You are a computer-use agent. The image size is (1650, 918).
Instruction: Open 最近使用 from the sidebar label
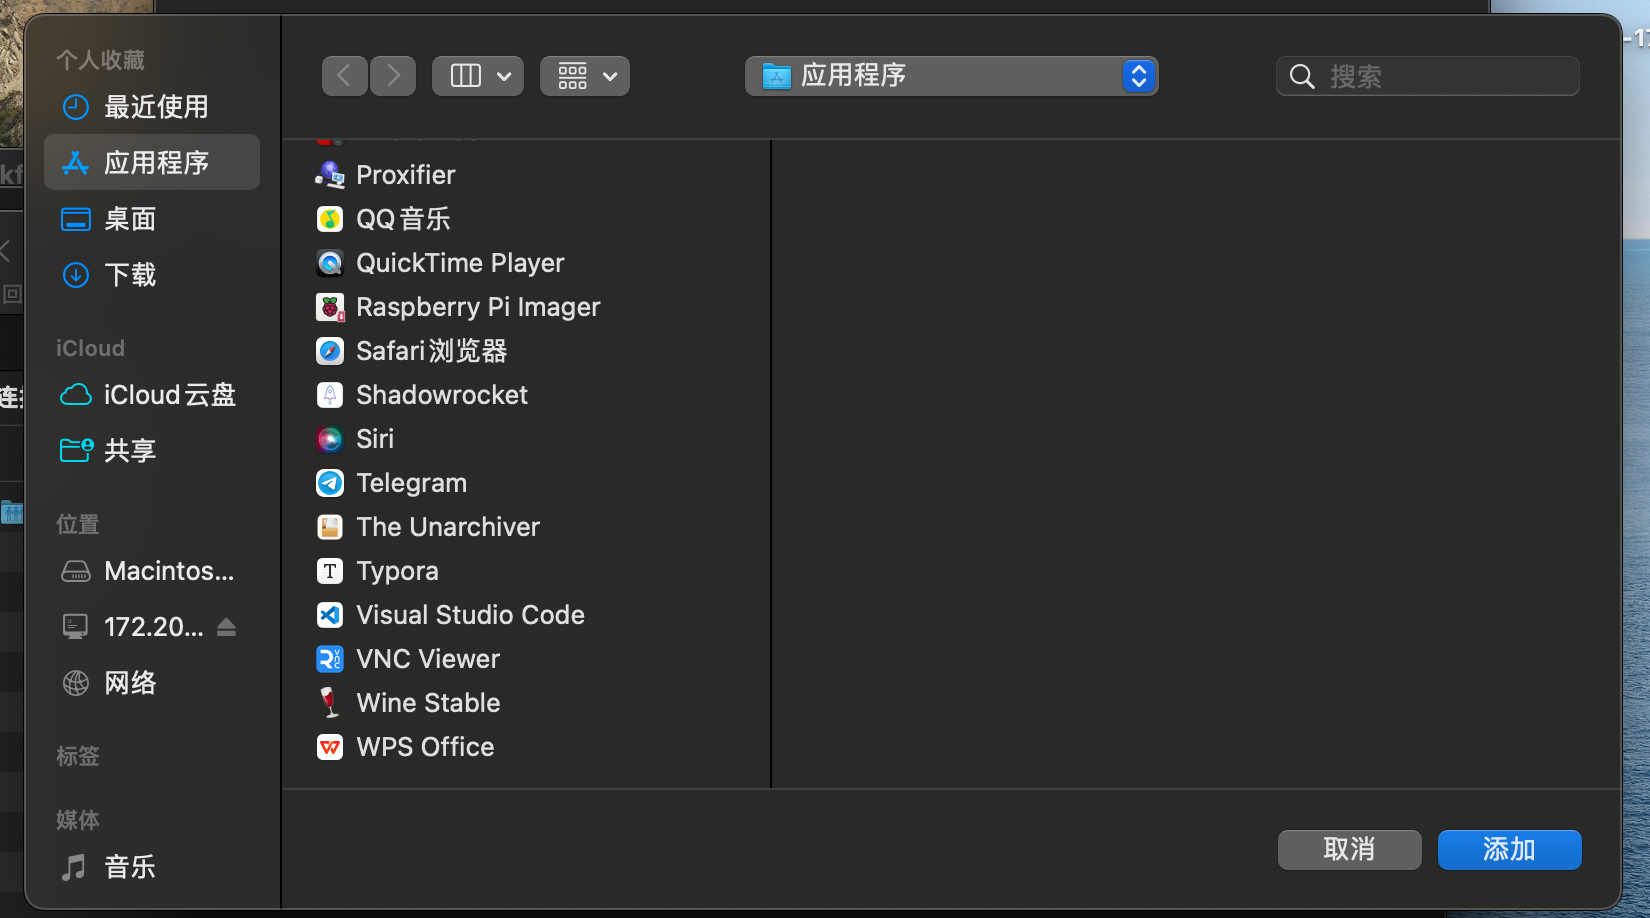tap(157, 107)
